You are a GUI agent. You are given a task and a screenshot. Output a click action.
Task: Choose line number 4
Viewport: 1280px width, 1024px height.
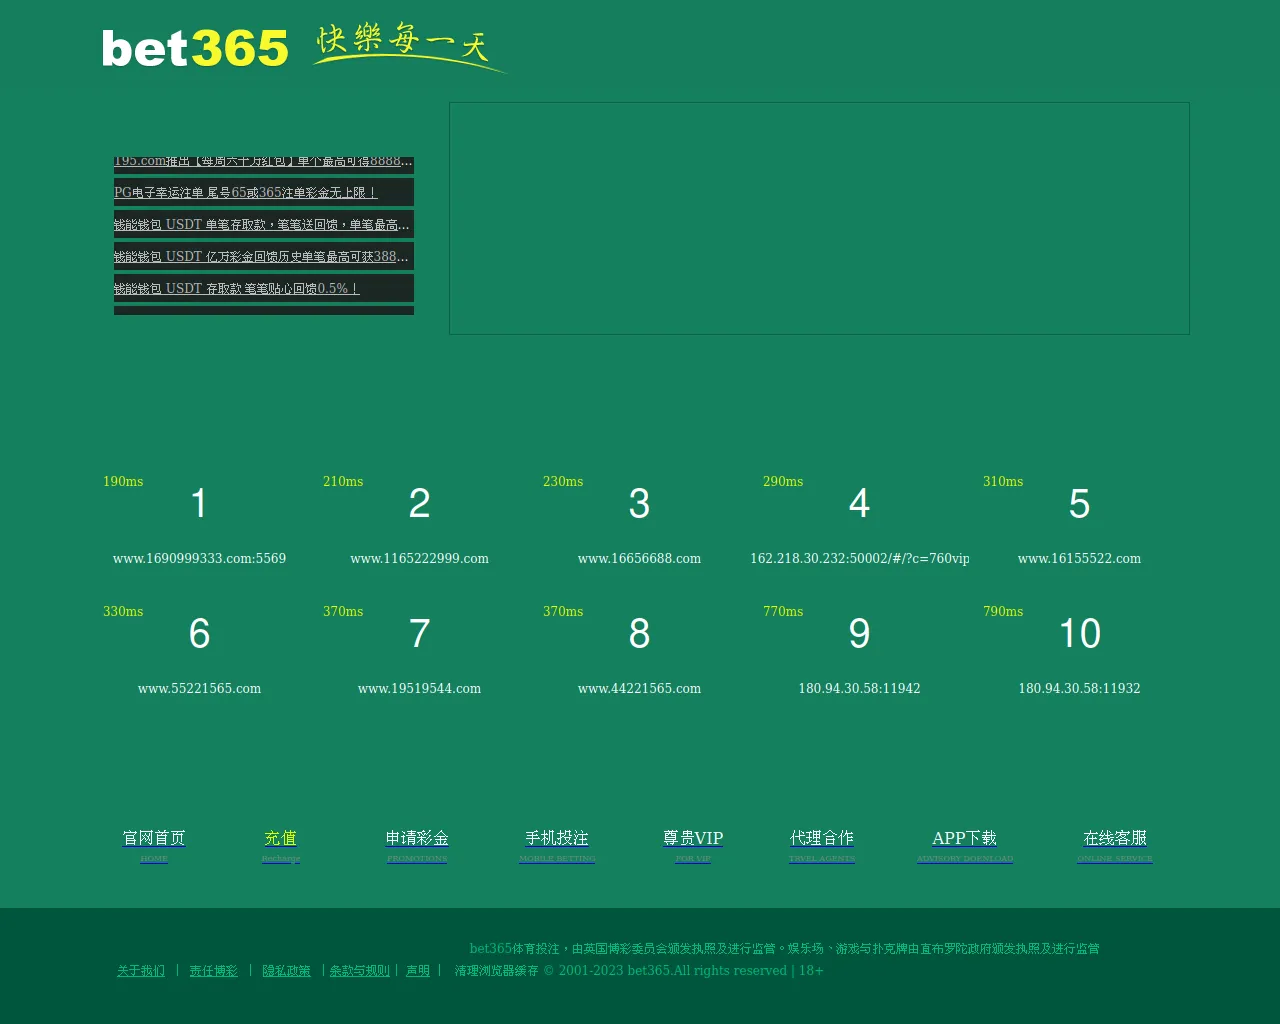(x=859, y=503)
